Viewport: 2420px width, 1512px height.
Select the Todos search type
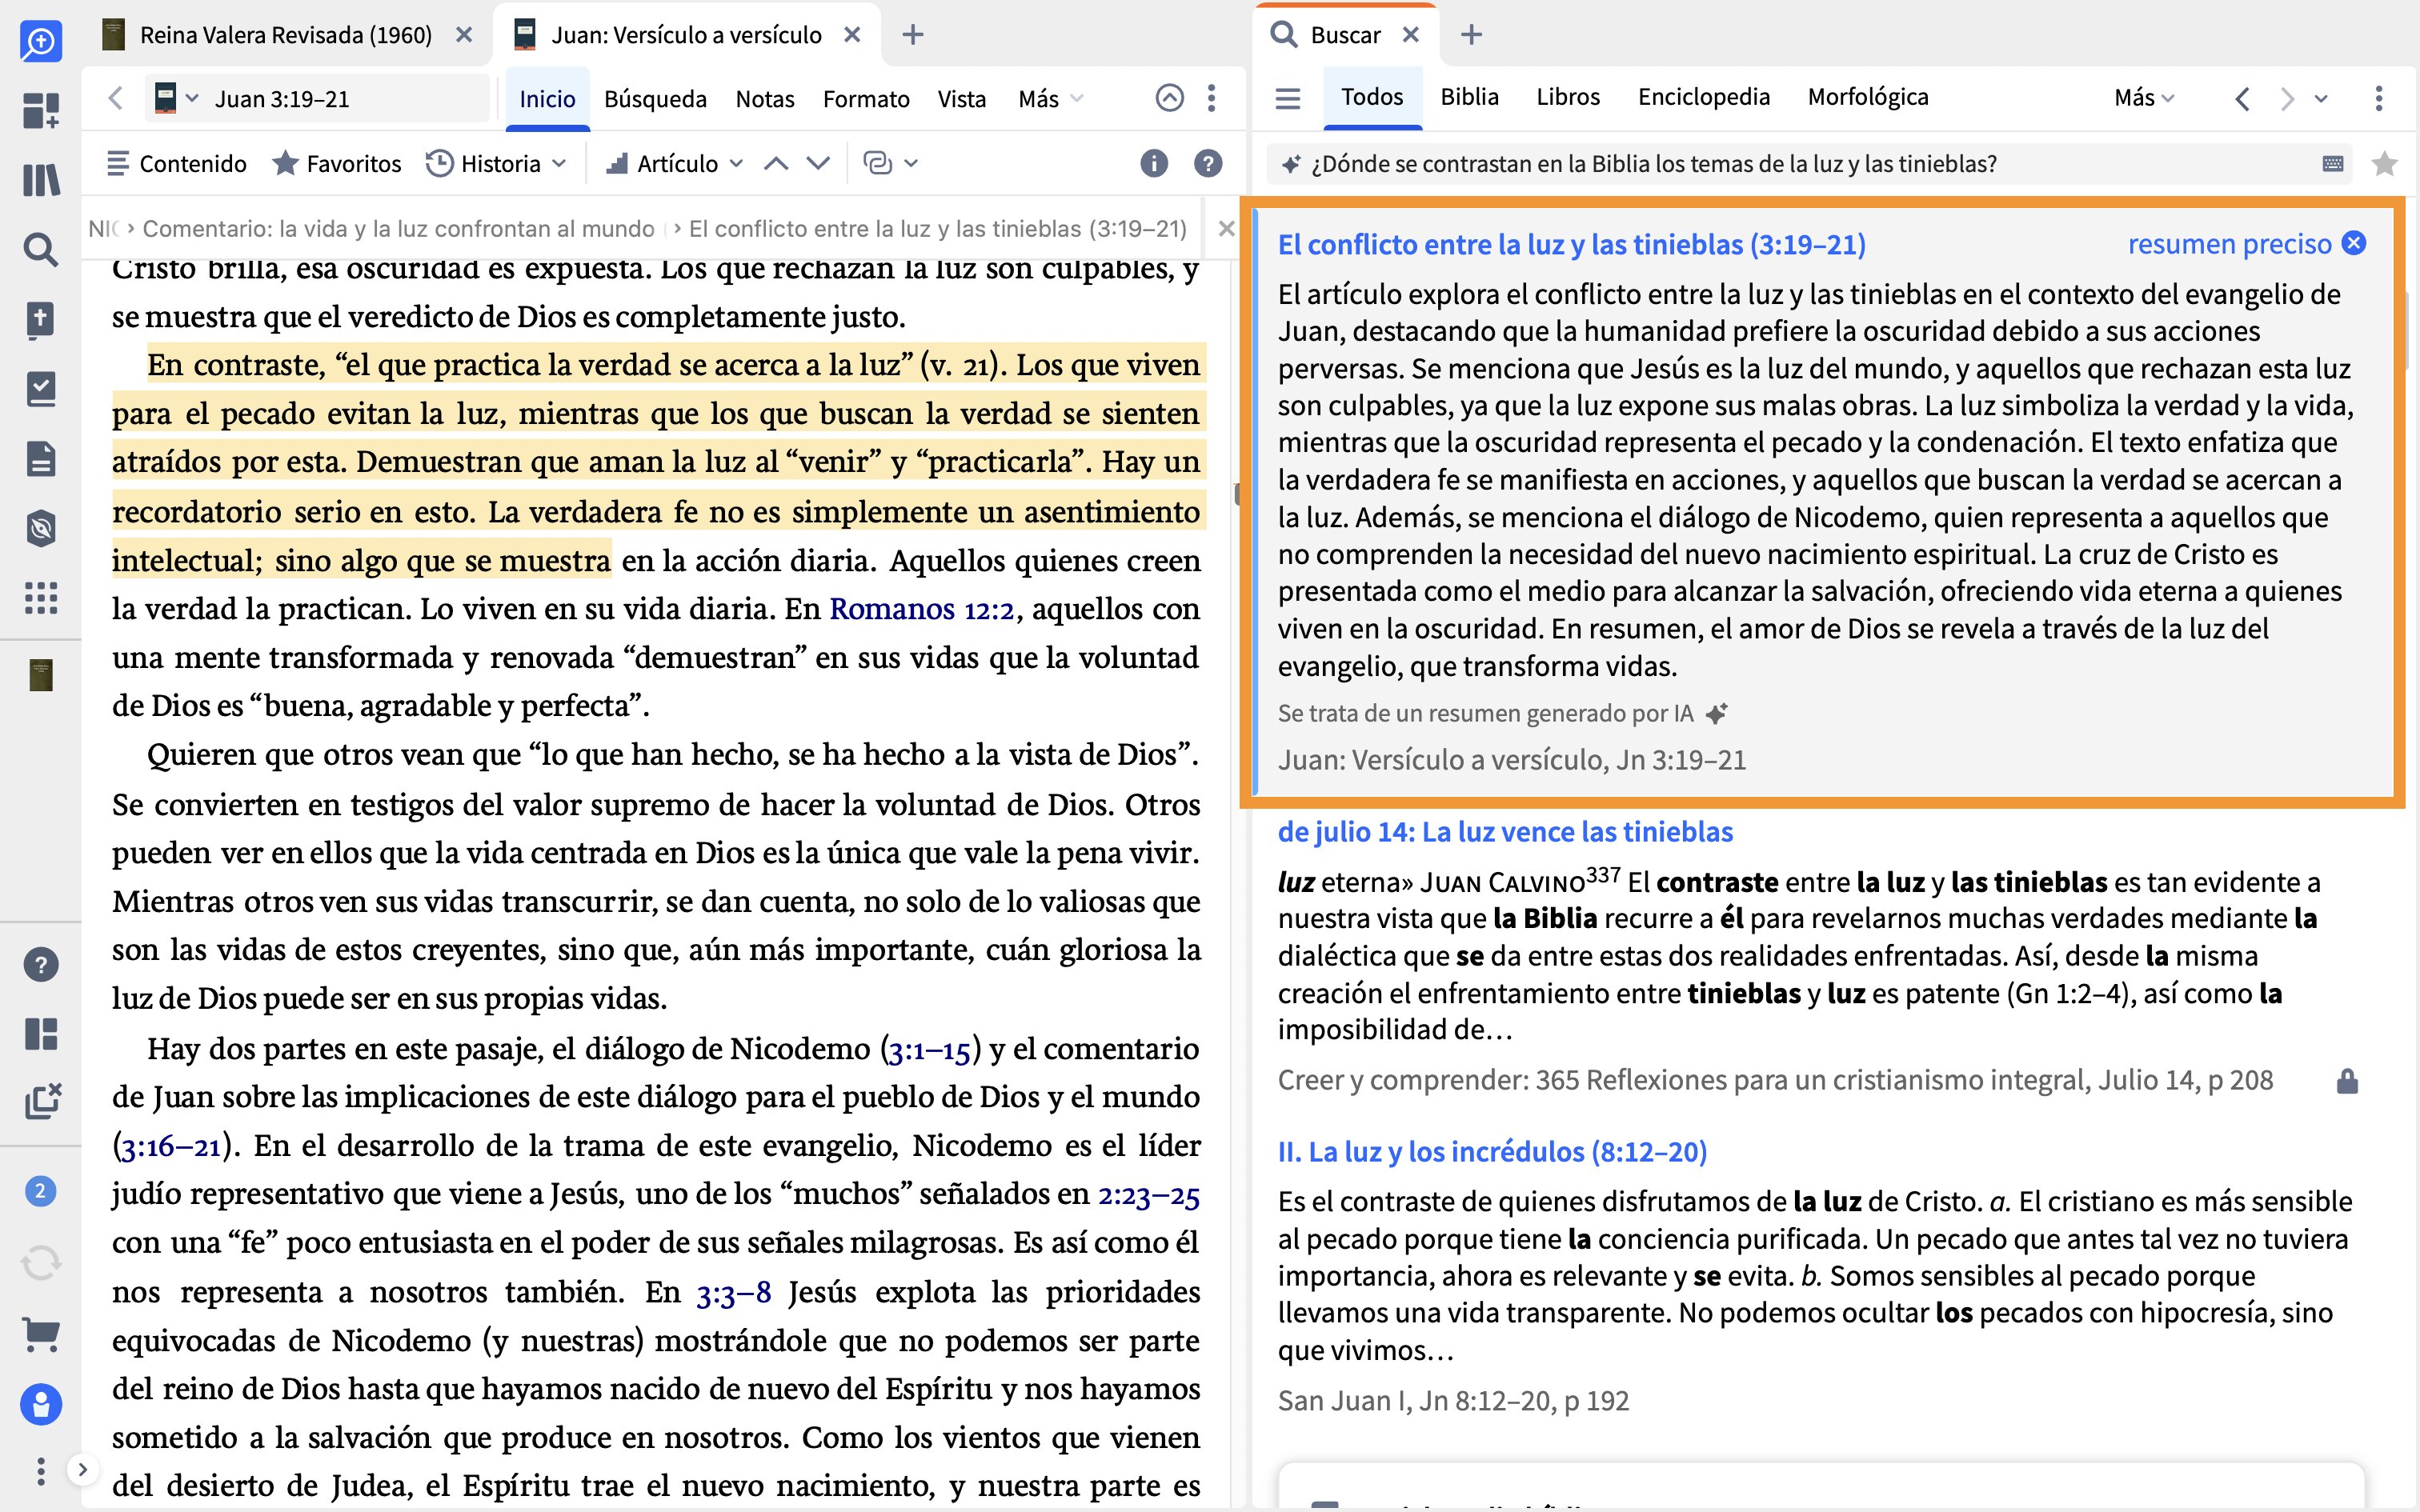coord(1372,97)
